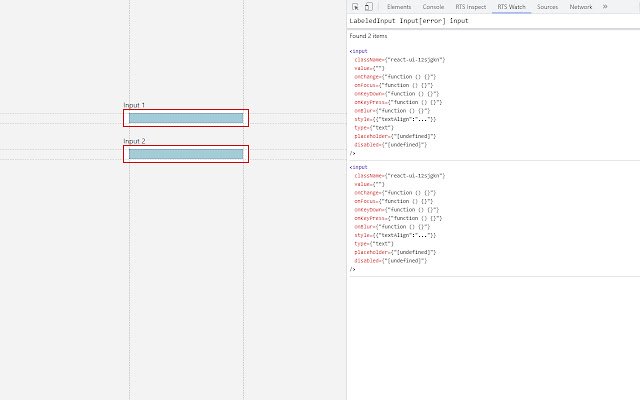Screen dimensions: 640x400
Task: Switch to the Elements tab
Action: (x=399, y=7)
